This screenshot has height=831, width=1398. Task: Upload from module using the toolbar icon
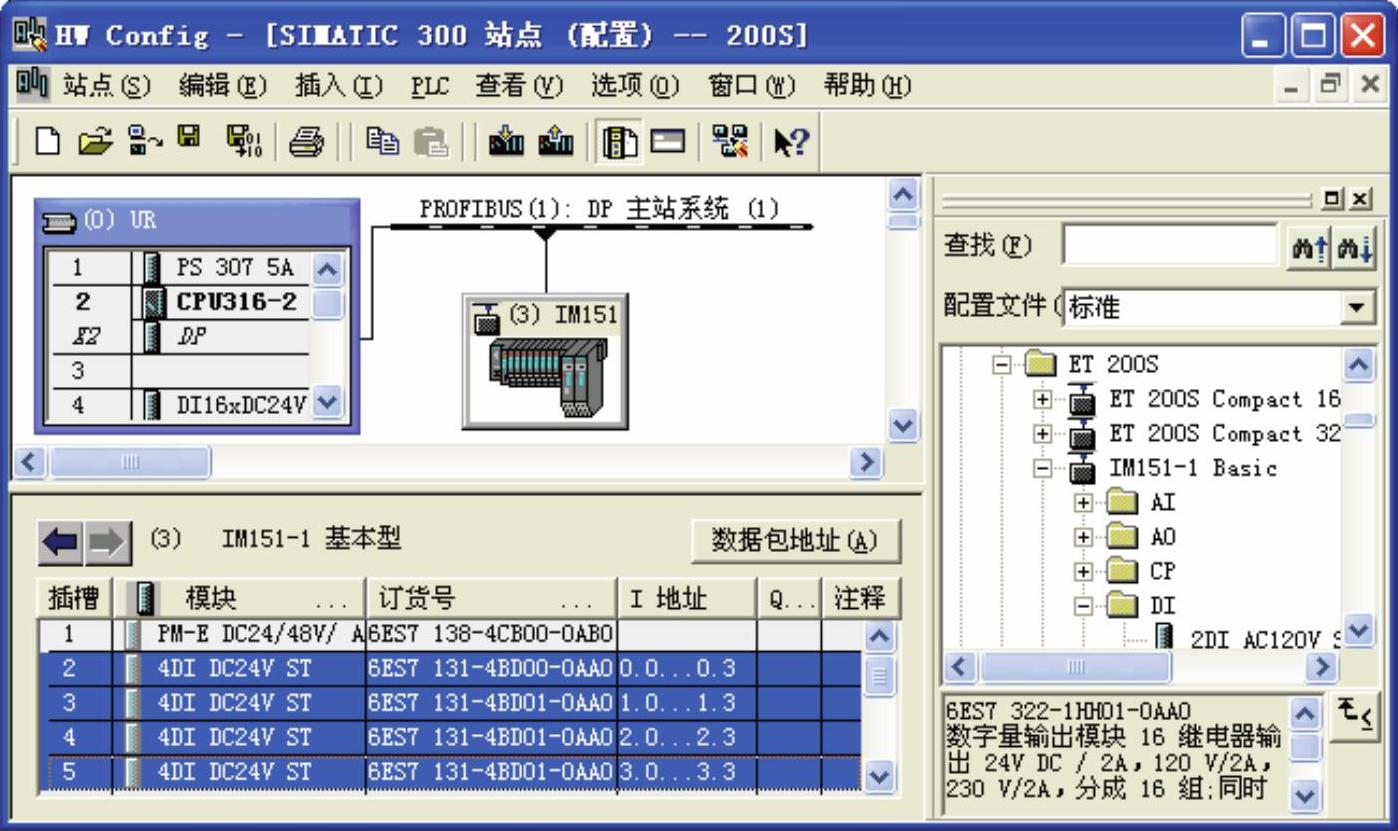click(x=554, y=144)
